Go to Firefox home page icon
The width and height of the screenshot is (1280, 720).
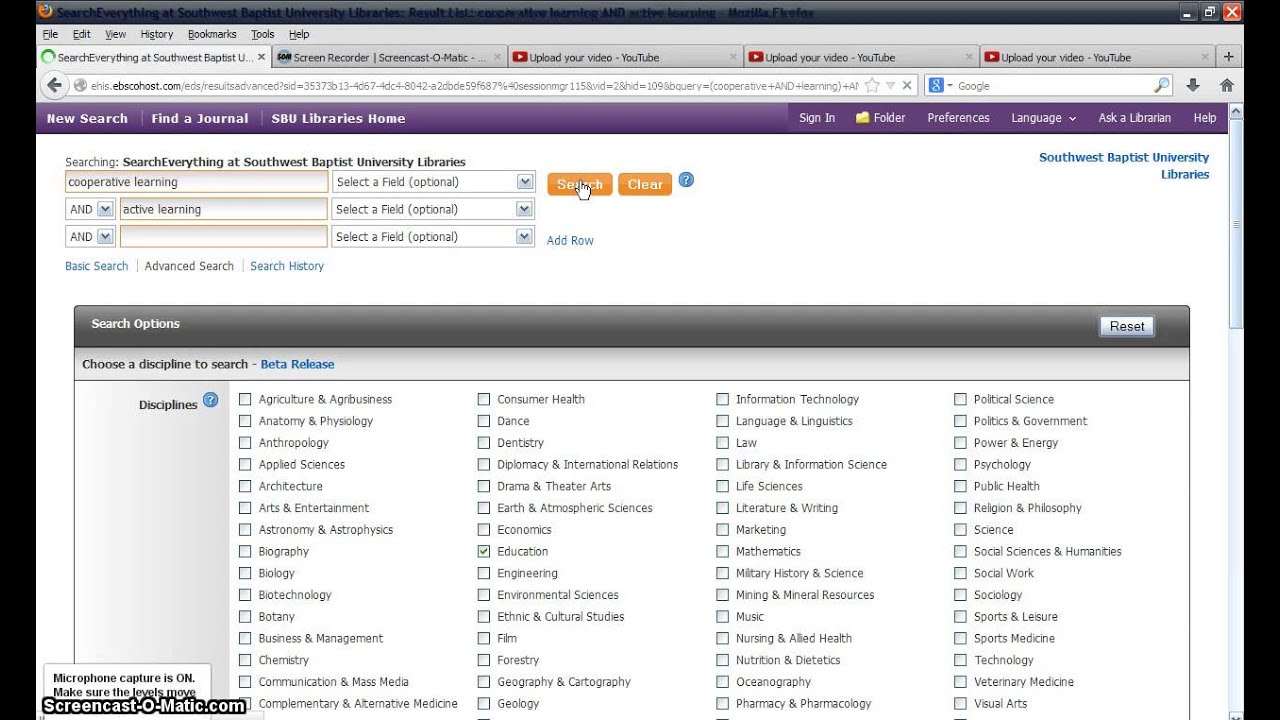coord(1227,86)
